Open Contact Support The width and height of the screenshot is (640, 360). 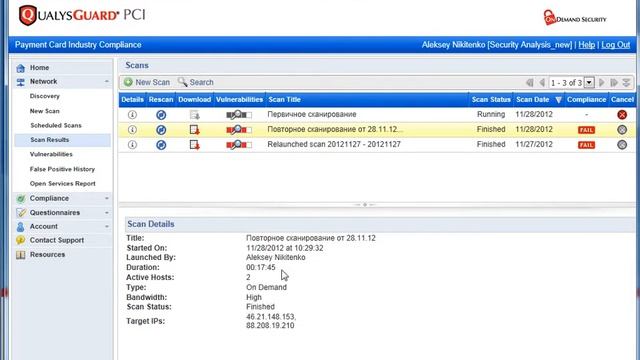[57, 240]
